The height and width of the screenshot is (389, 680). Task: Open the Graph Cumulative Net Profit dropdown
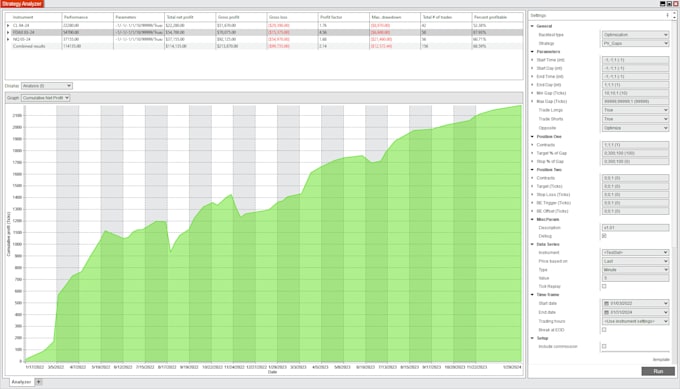tap(46, 98)
